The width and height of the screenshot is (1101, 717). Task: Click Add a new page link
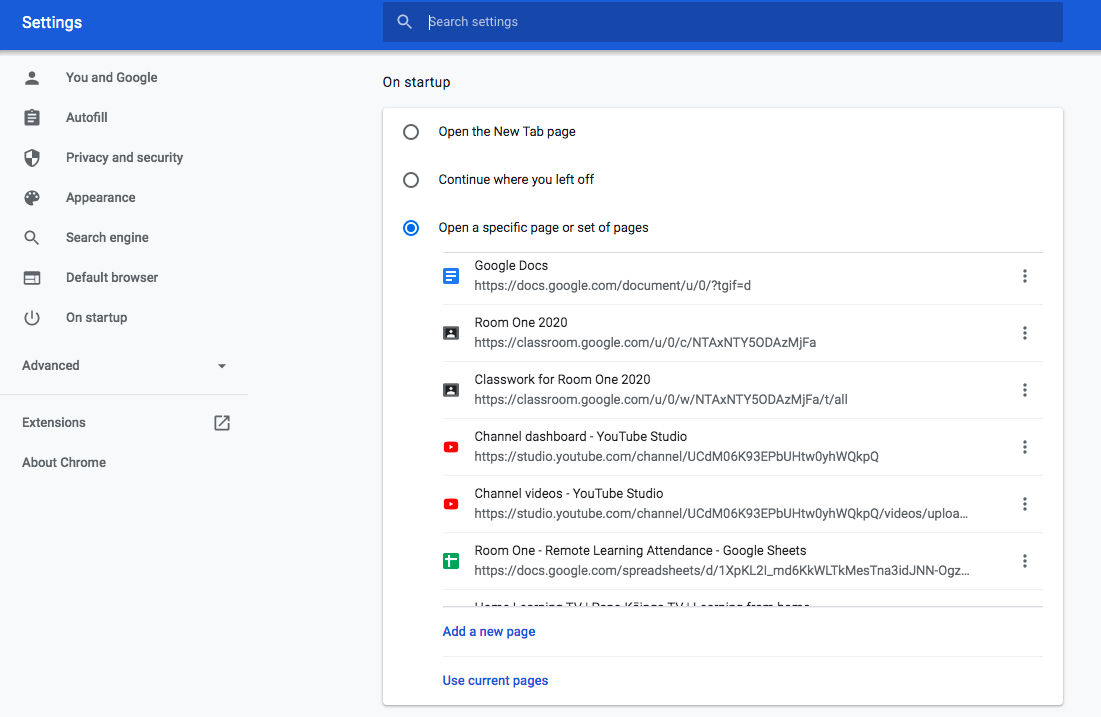[489, 631]
